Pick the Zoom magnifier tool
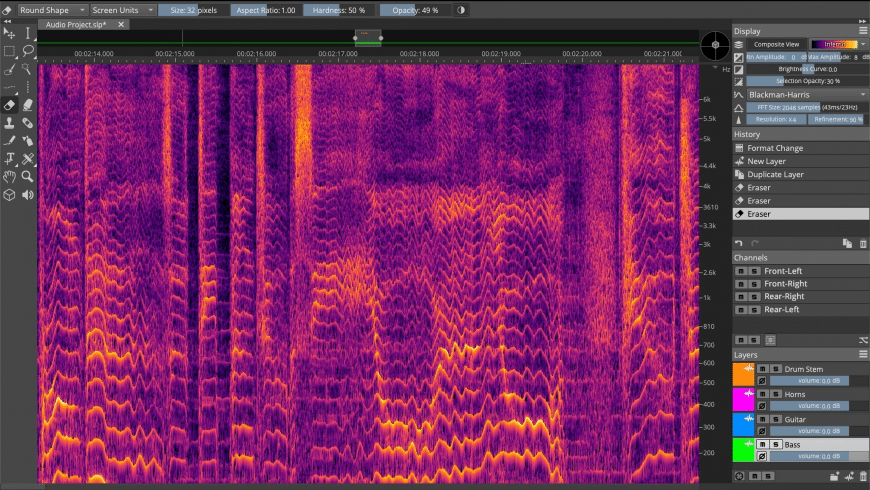 pyautogui.click(x=28, y=176)
